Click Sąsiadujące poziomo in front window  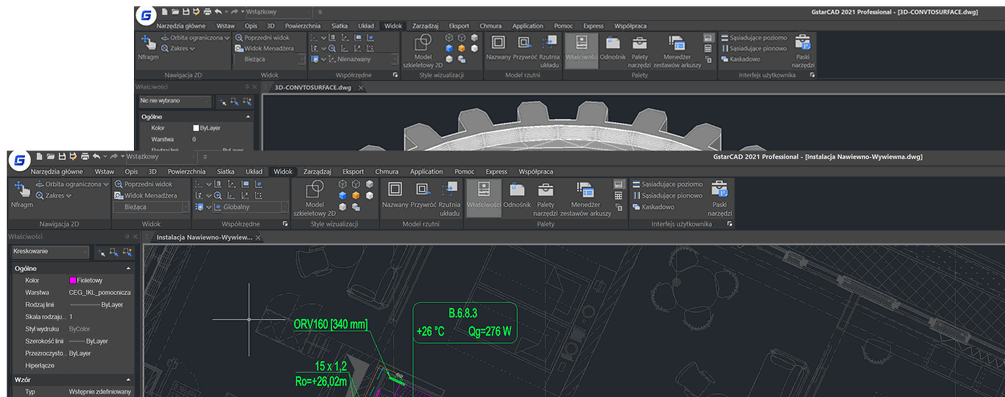668,183
